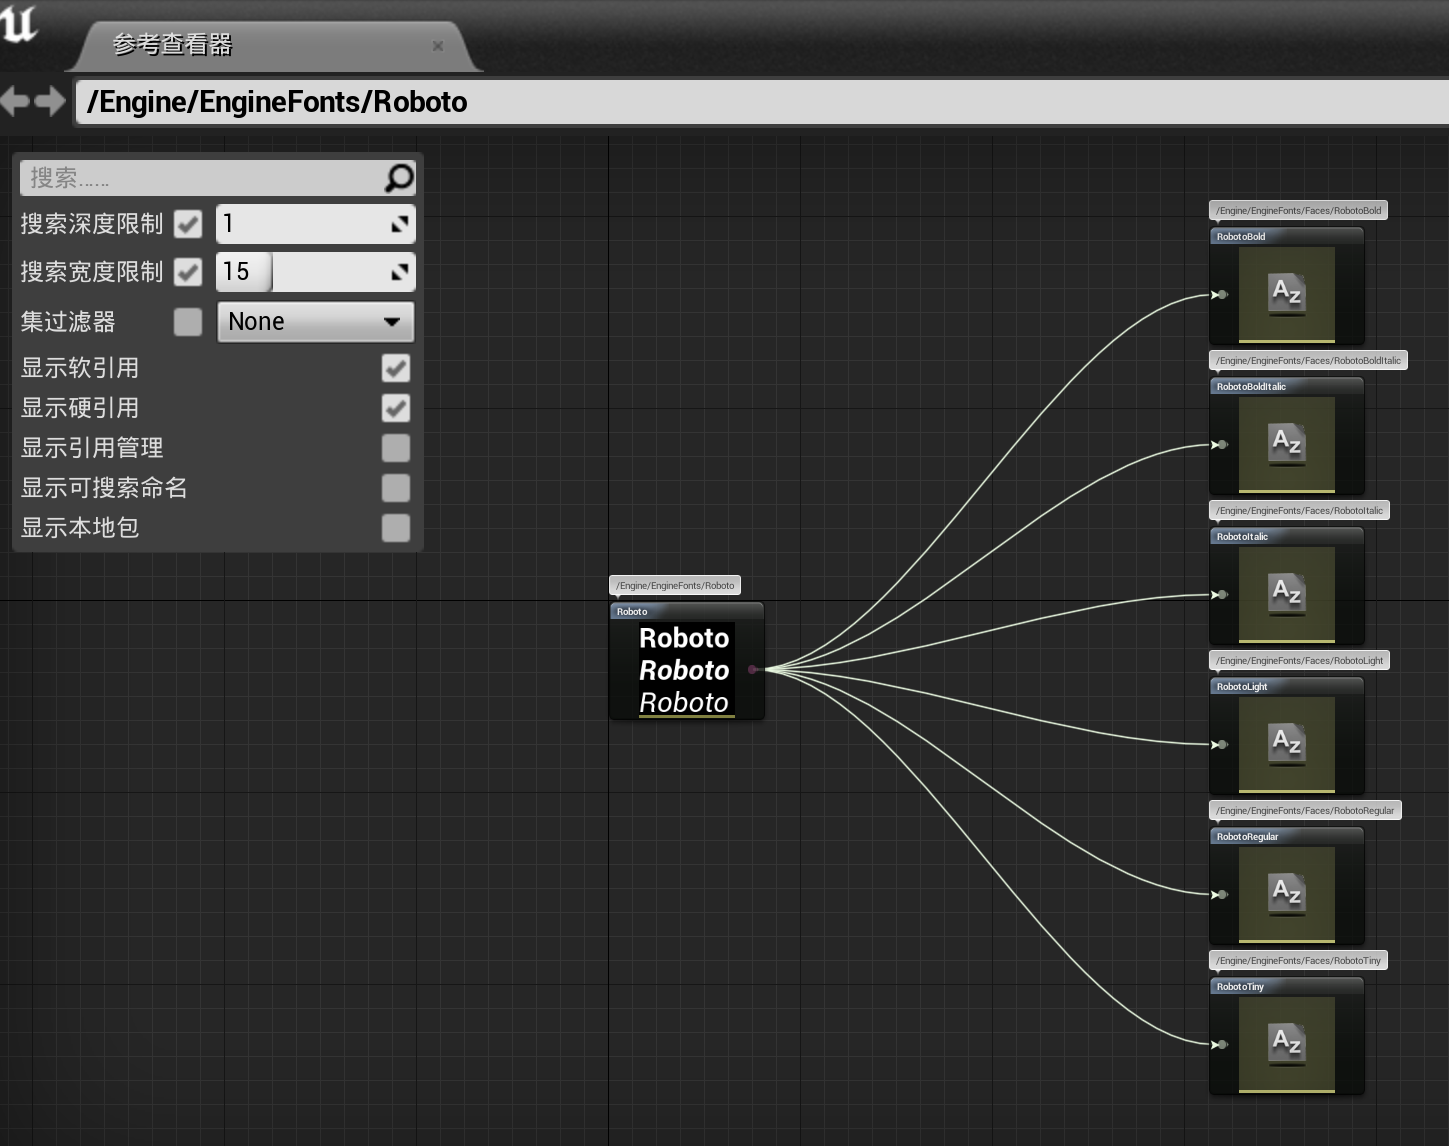This screenshot has width=1449, height=1146.
Task: Select the RobotoTiny font thumbnail icon
Action: pos(1286,1044)
